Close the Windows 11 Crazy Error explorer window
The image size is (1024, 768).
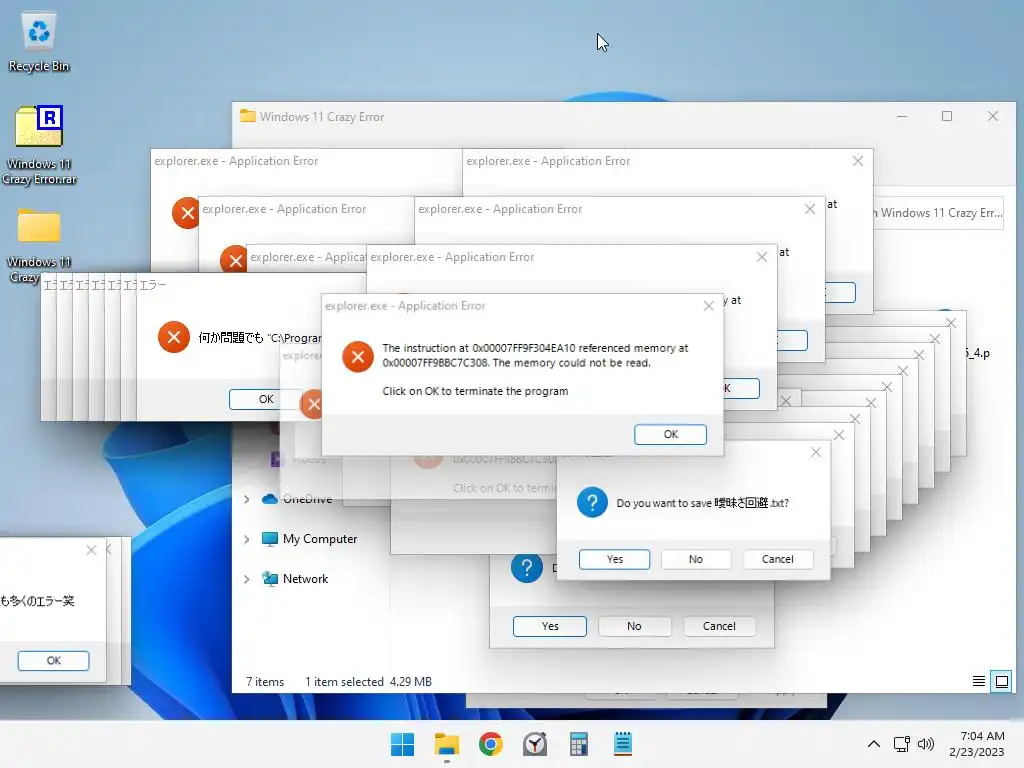[x=993, y=116]
